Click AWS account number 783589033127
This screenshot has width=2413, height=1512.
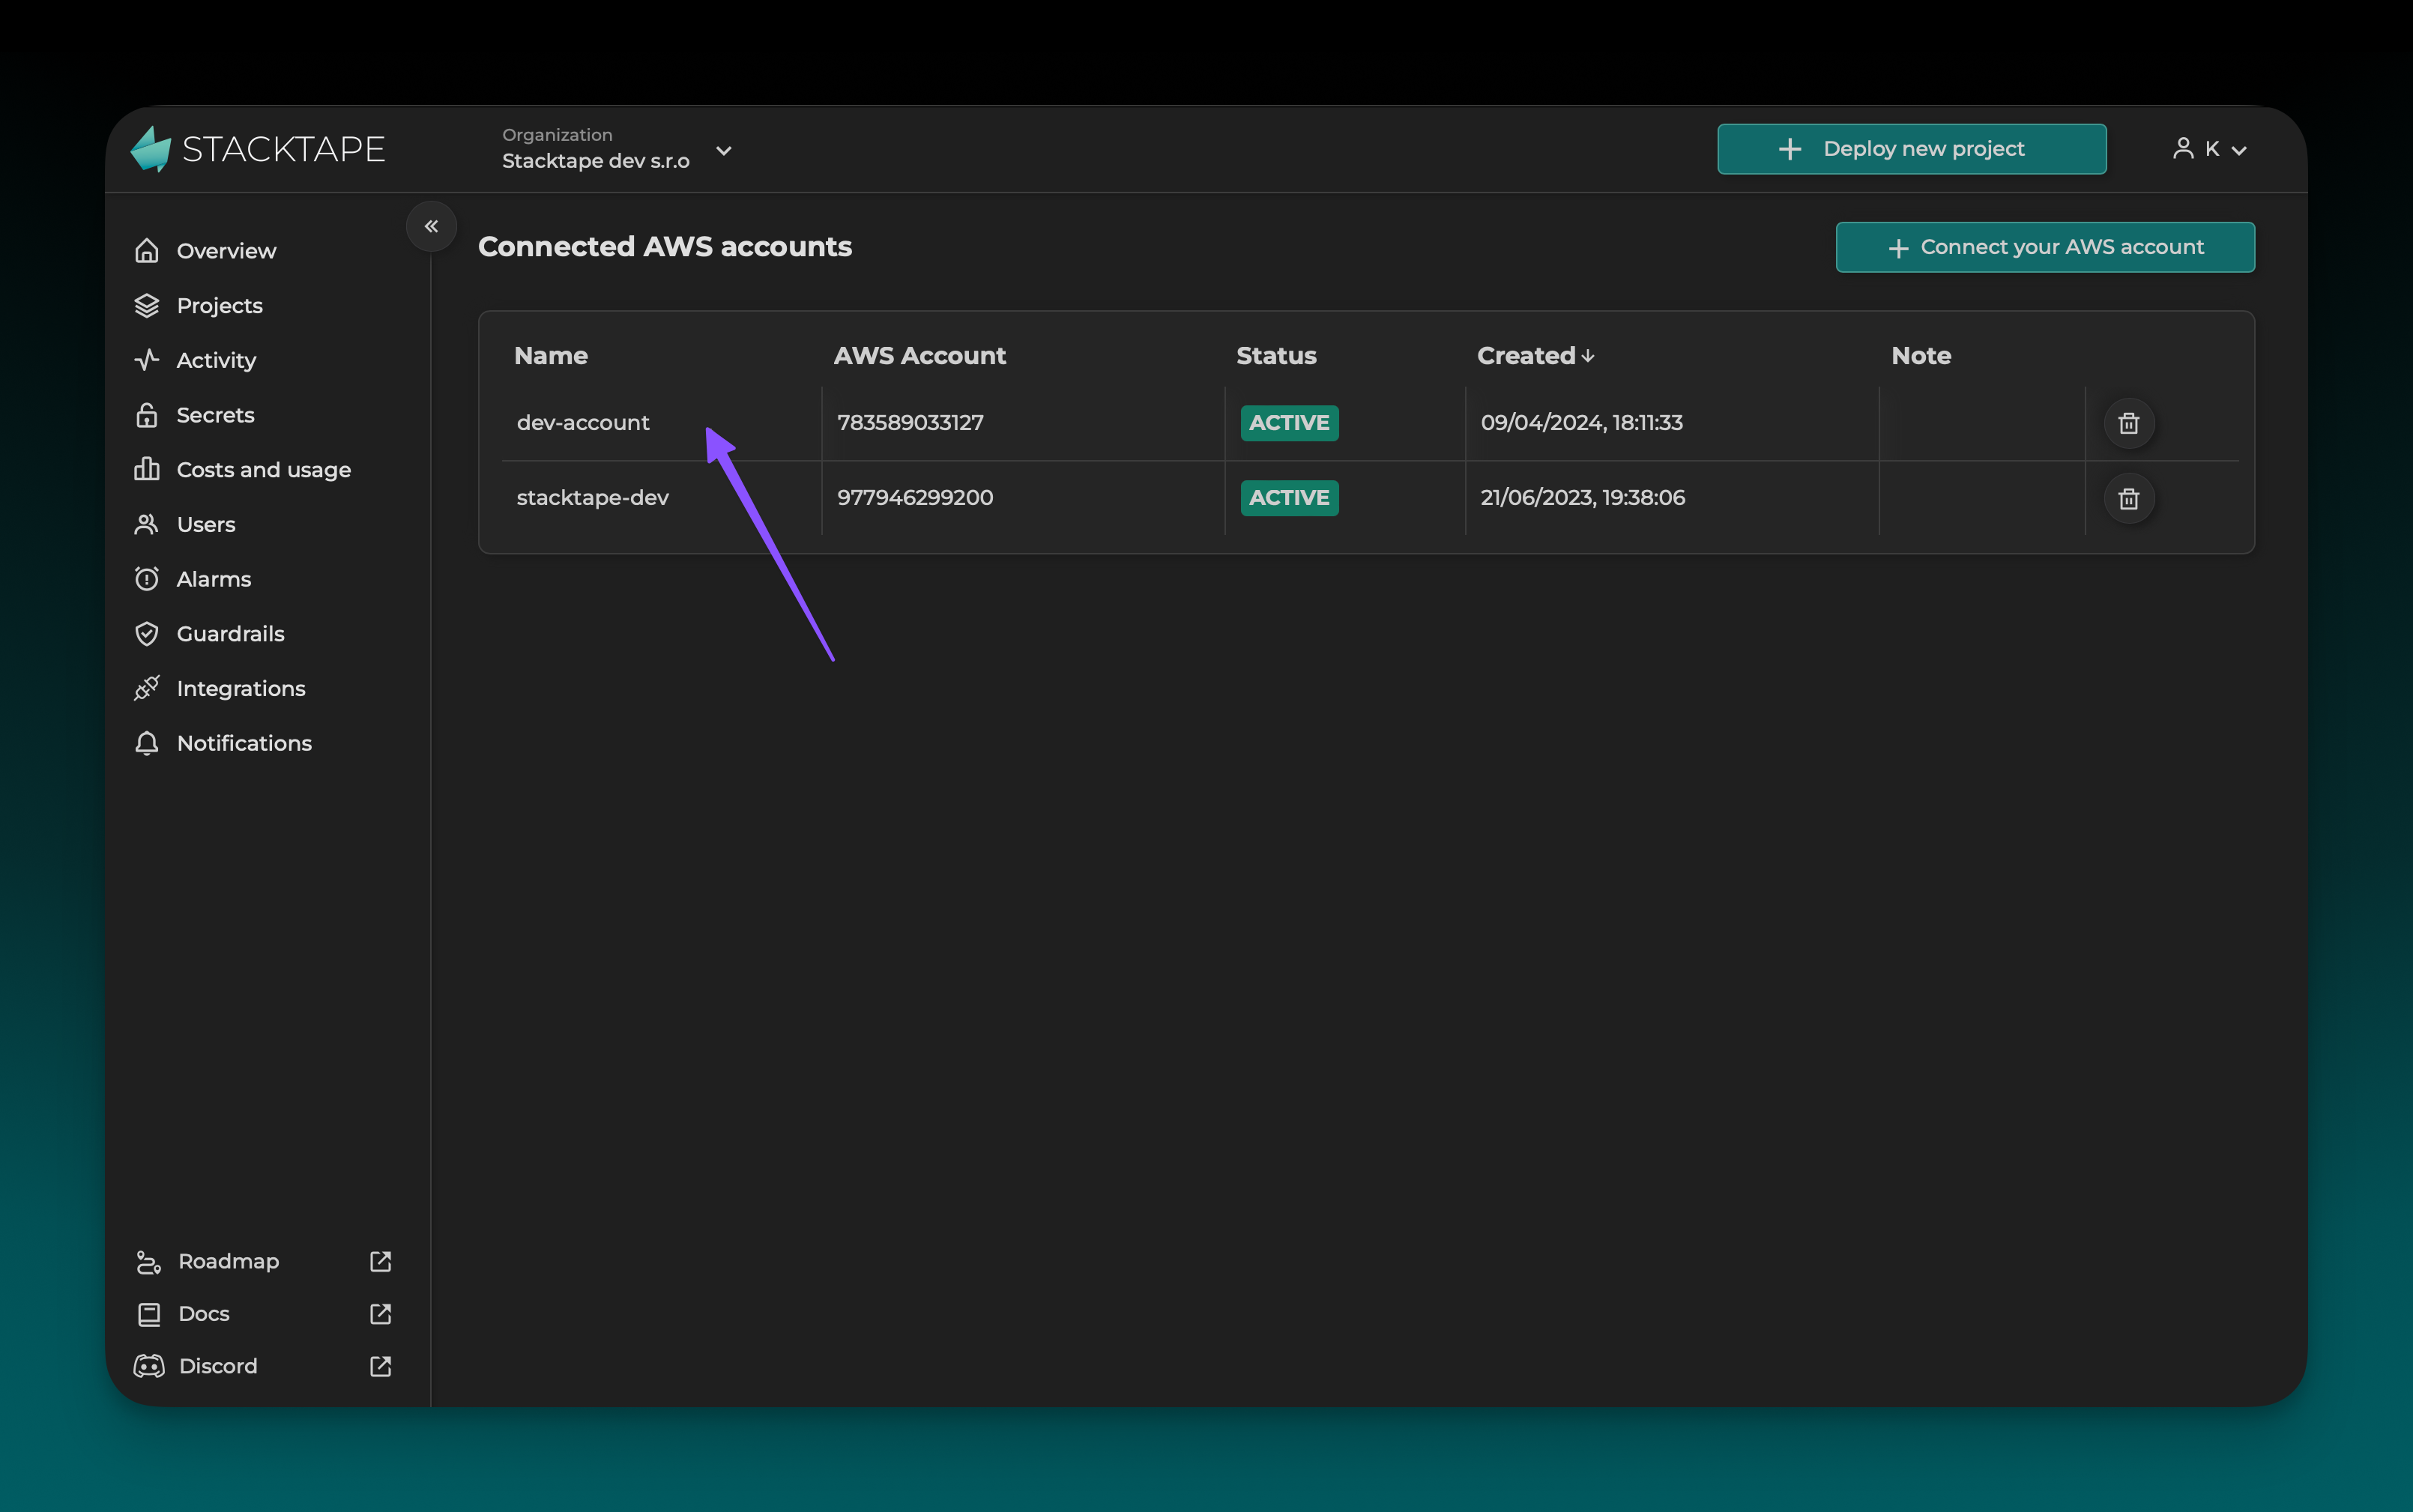pos(910,423)
